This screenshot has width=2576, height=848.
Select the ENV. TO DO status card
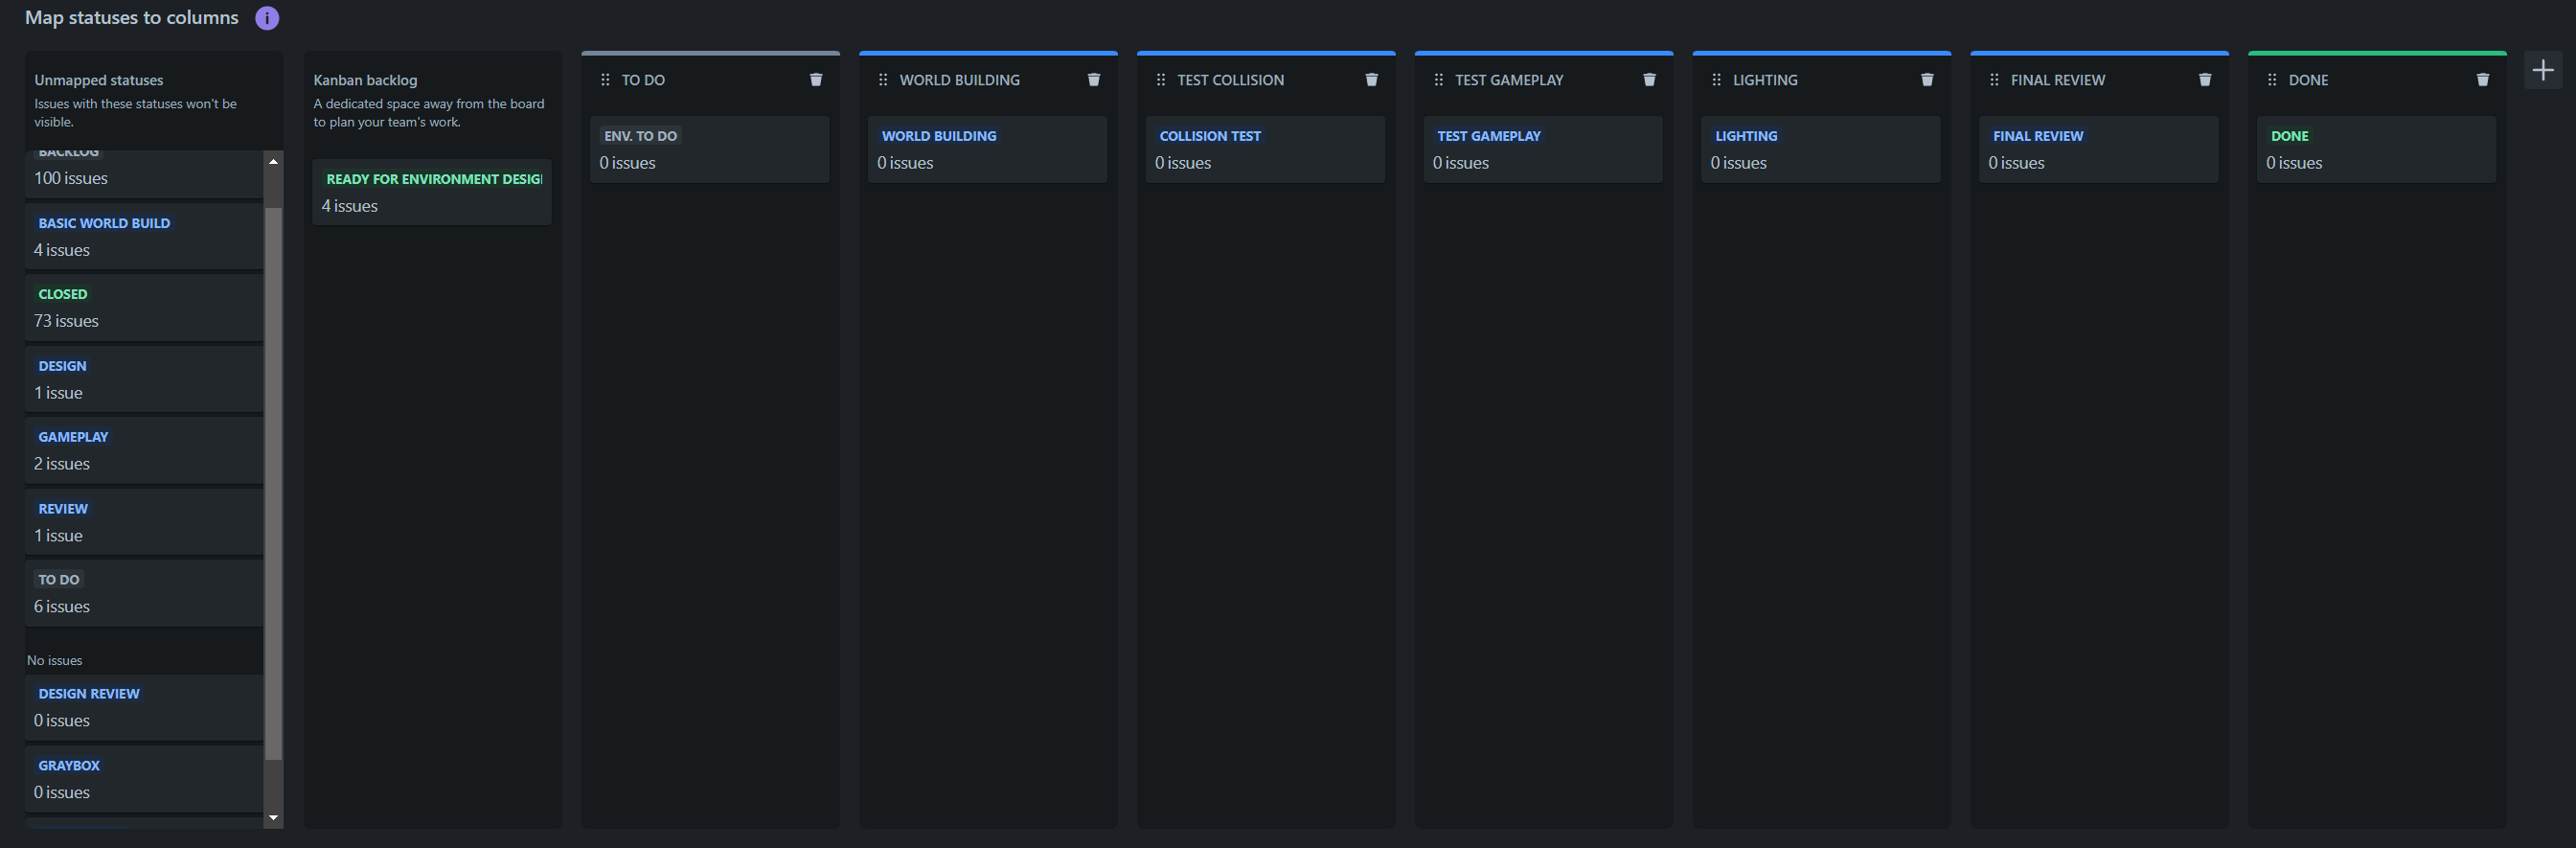point(710,149)
